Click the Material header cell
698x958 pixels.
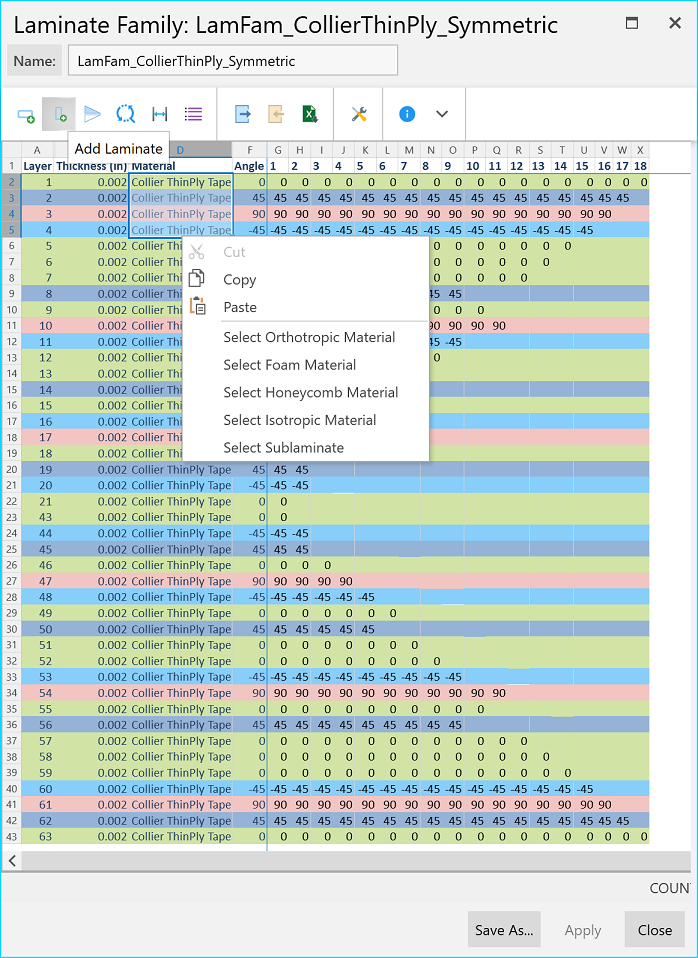point(181,166)
